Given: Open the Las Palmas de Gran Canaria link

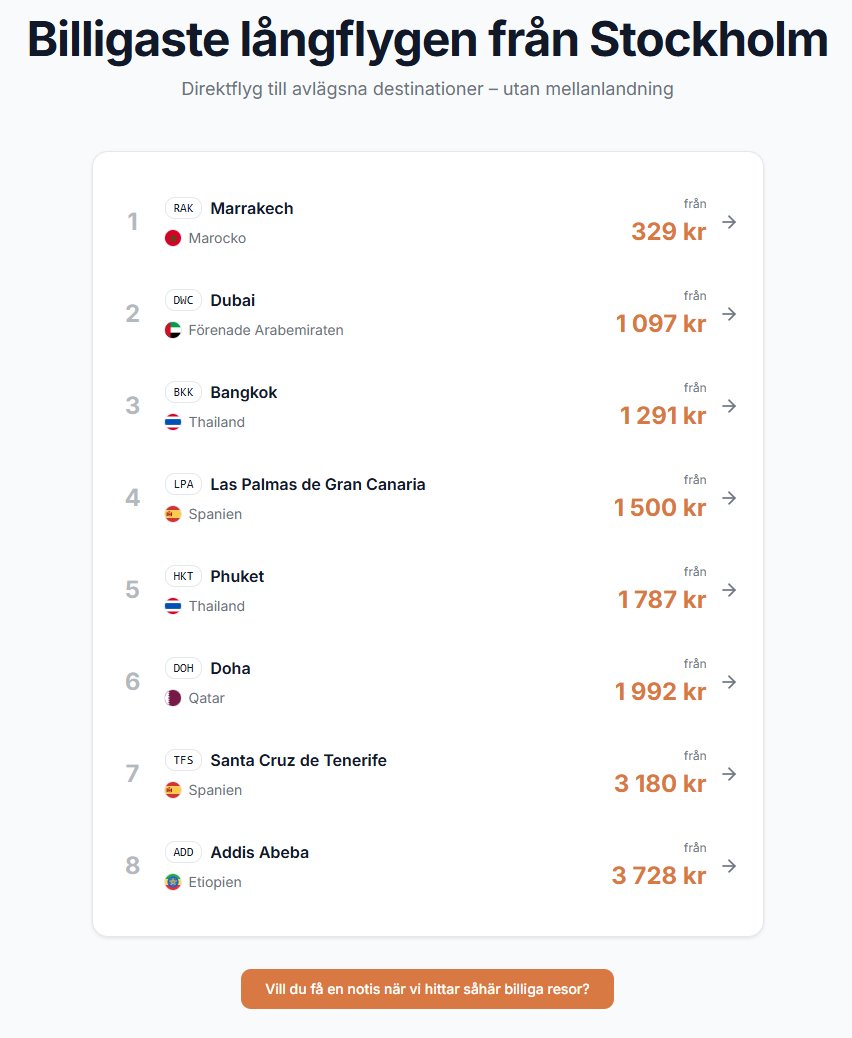Looking at the screenshot, I should click(318, 485).
